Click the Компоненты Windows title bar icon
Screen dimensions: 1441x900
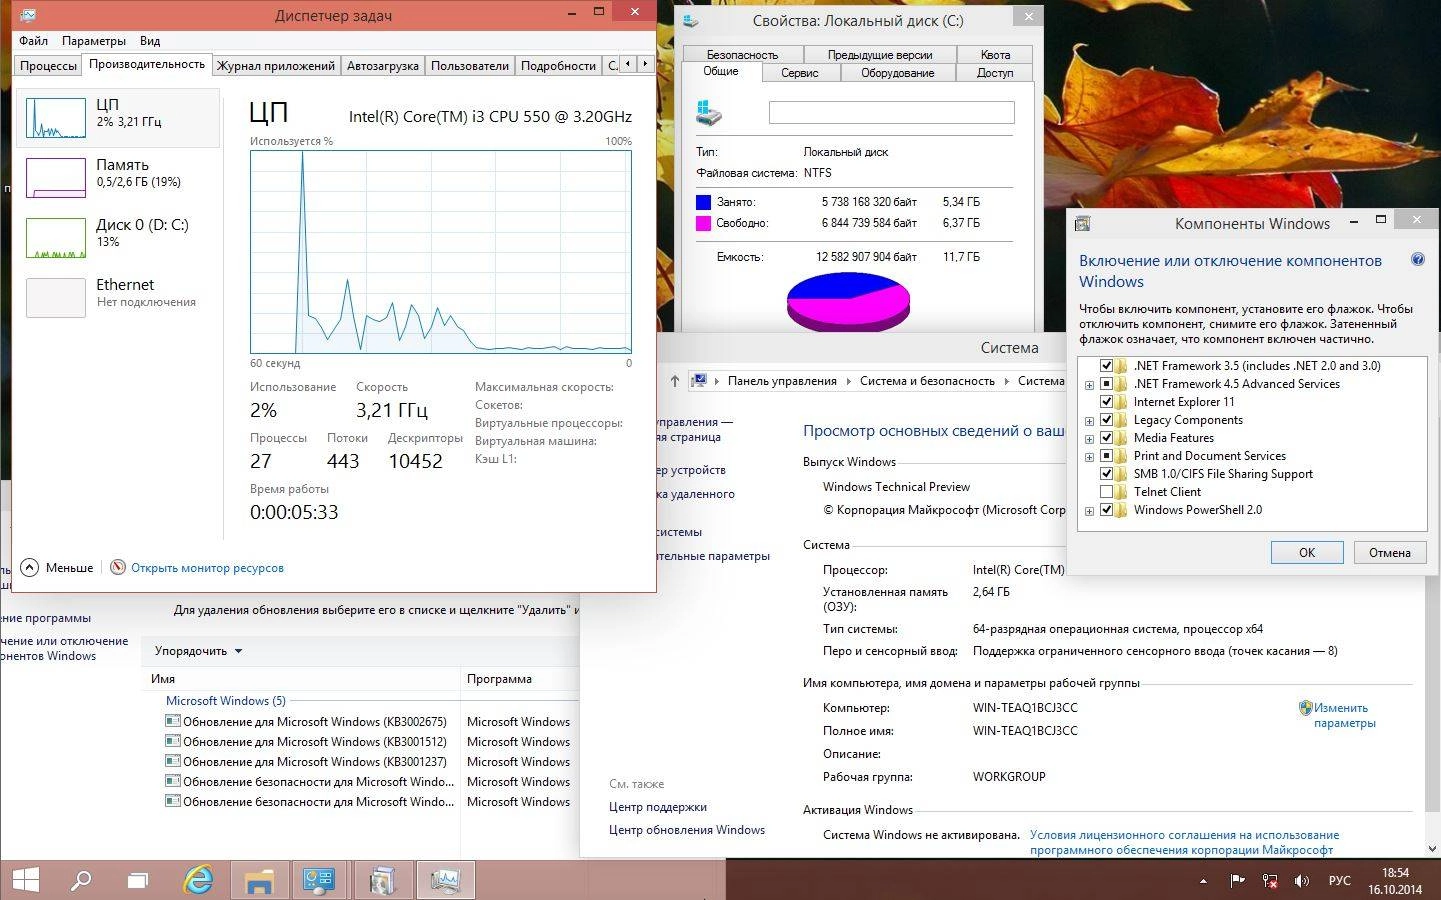click(x=1082, y=224)
